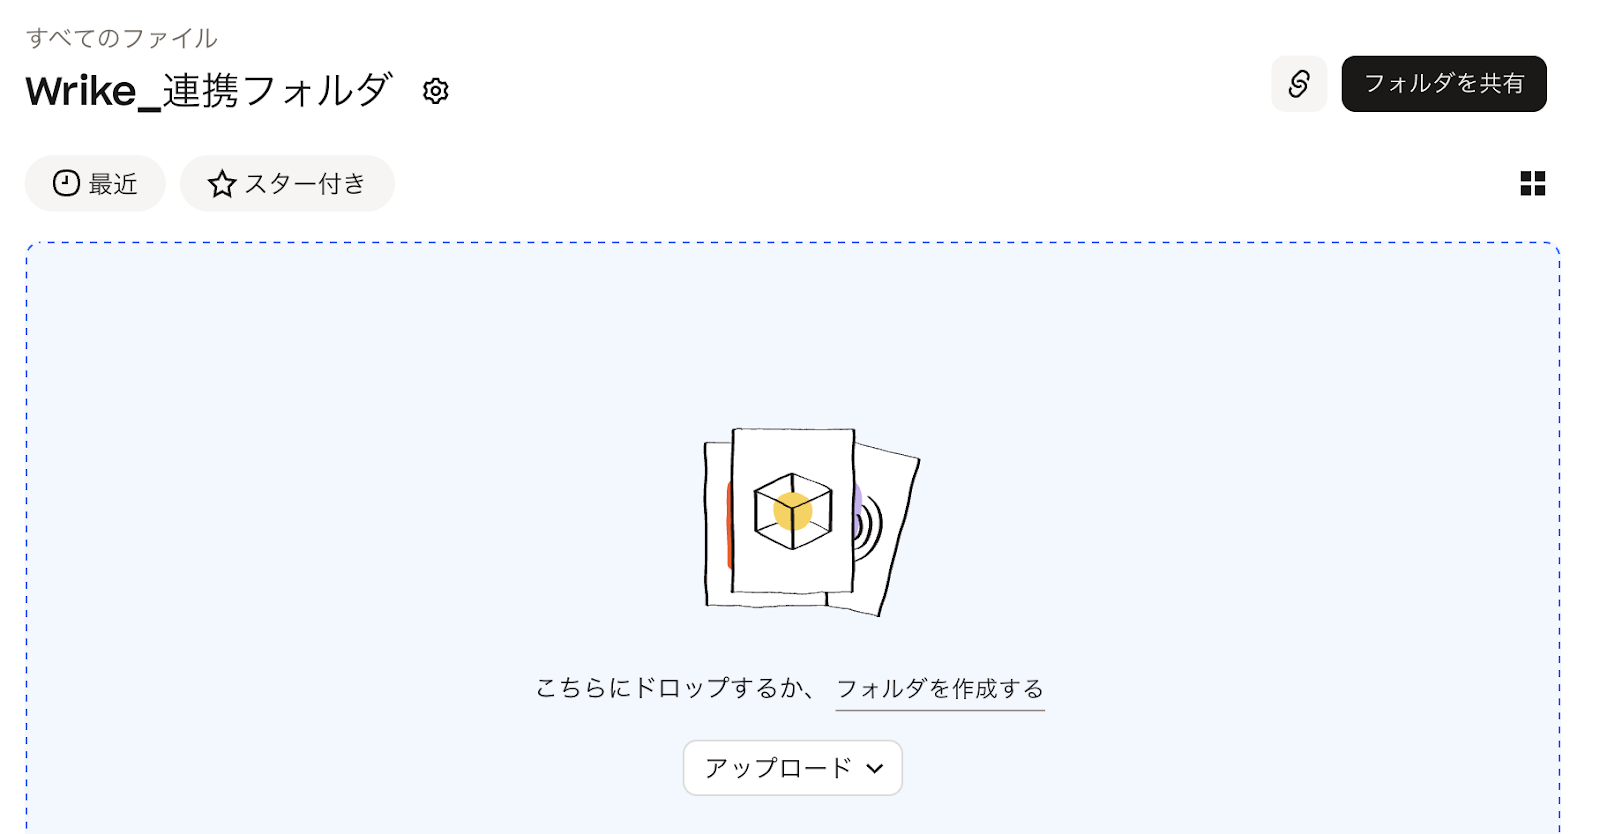
Task: Click the Wrike_連携フォルダ folder title
Action: 209,91
